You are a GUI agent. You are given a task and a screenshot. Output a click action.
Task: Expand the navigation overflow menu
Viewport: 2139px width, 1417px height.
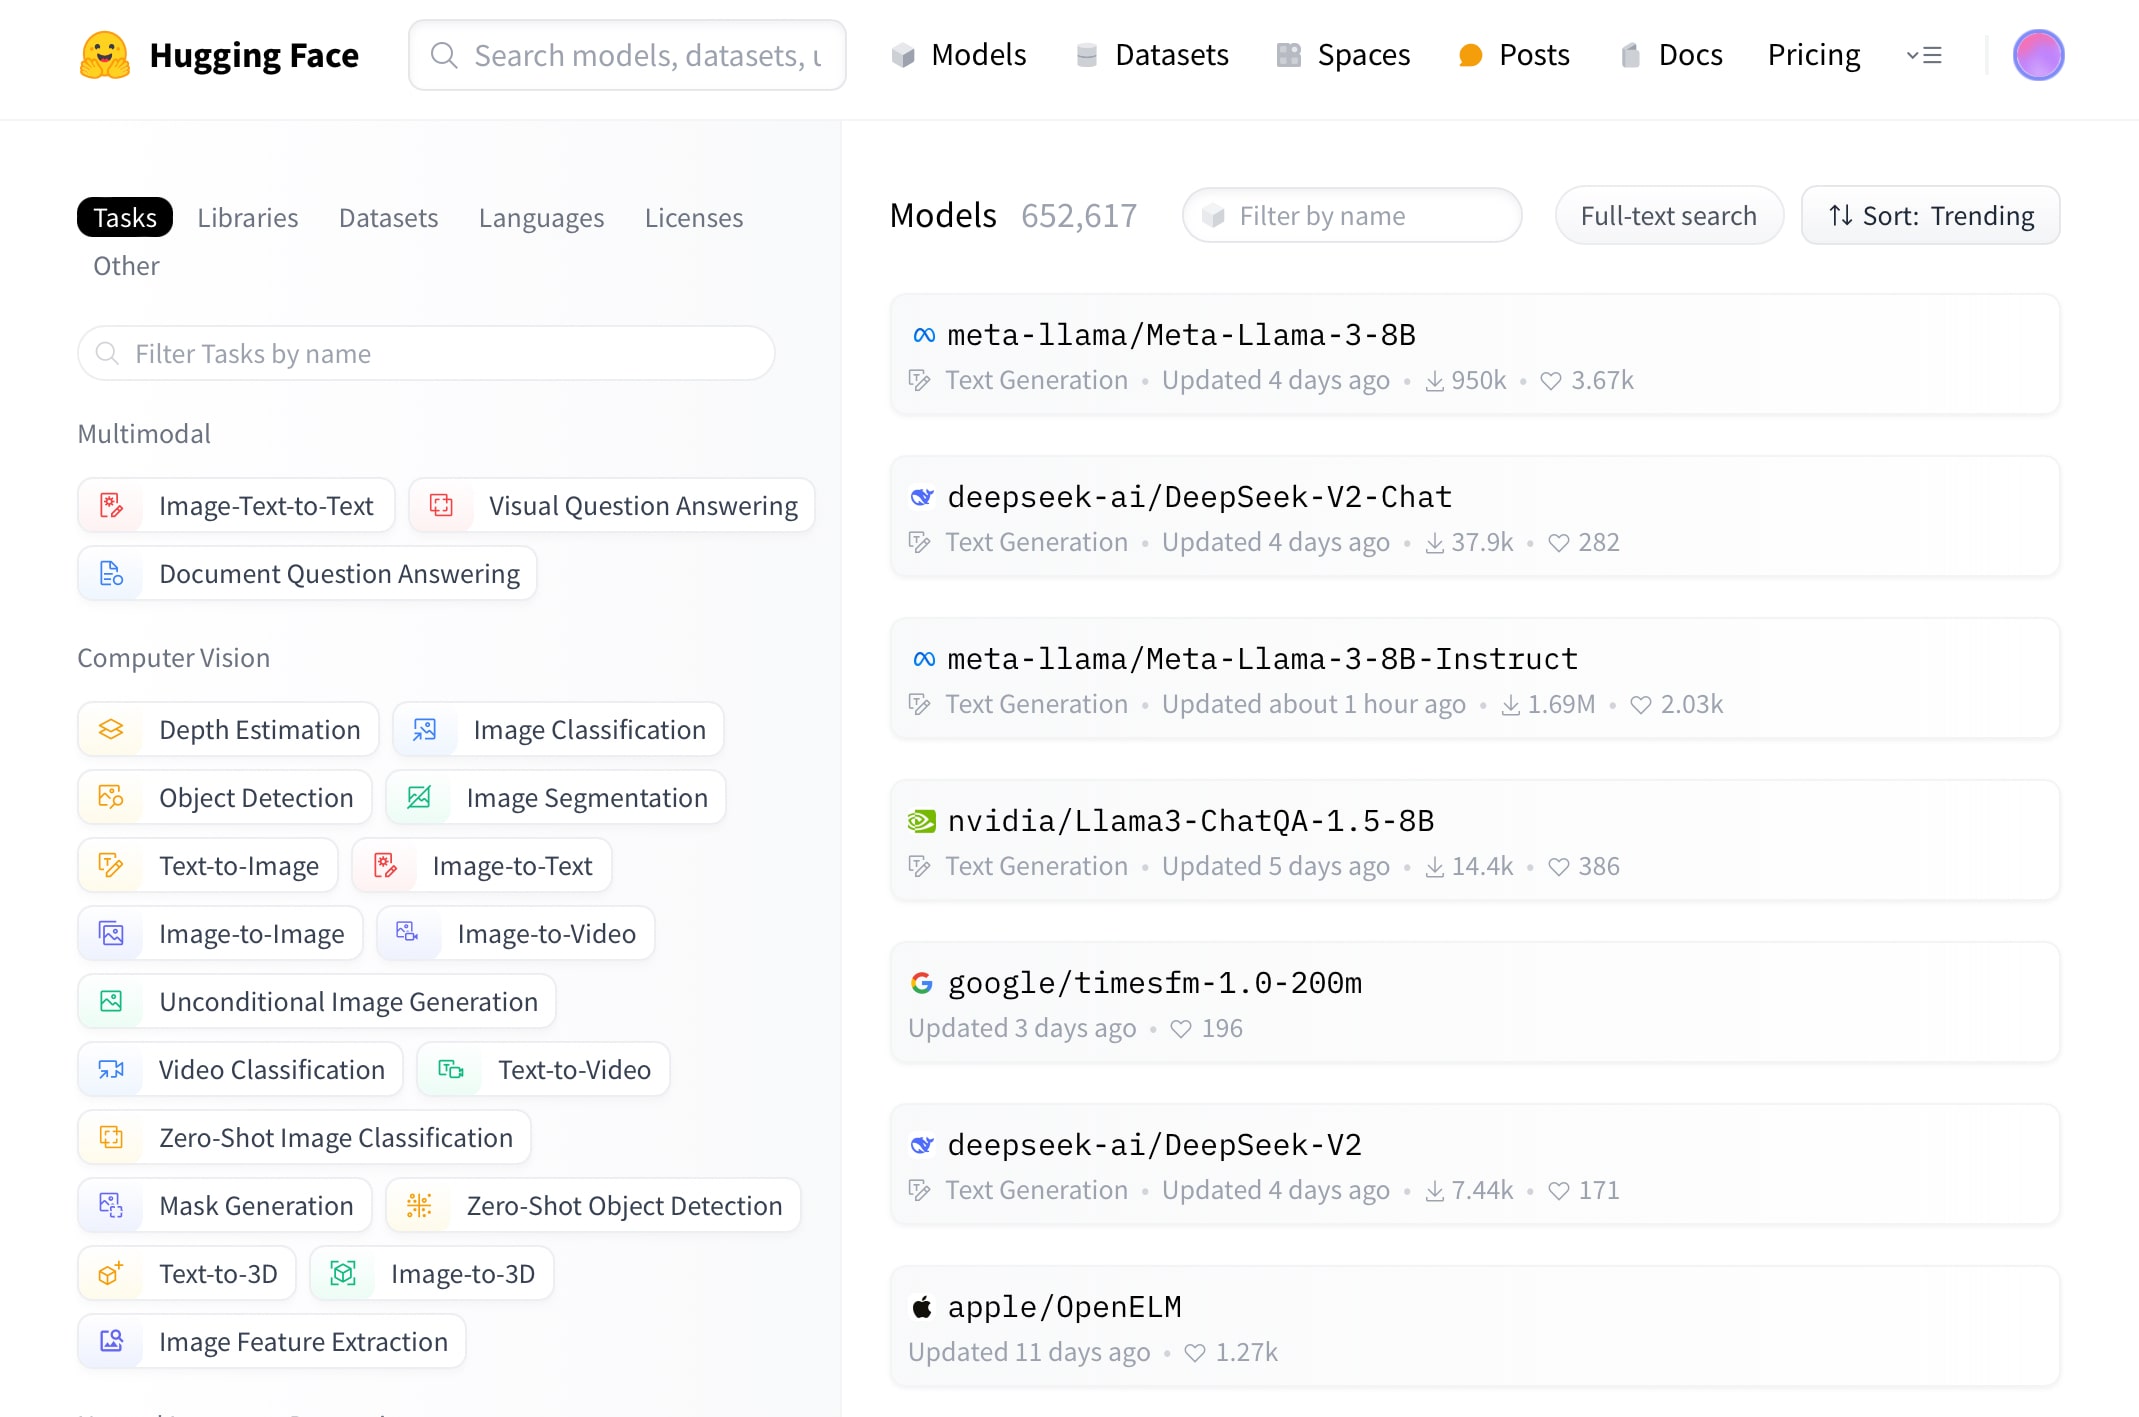point(1923,55)
